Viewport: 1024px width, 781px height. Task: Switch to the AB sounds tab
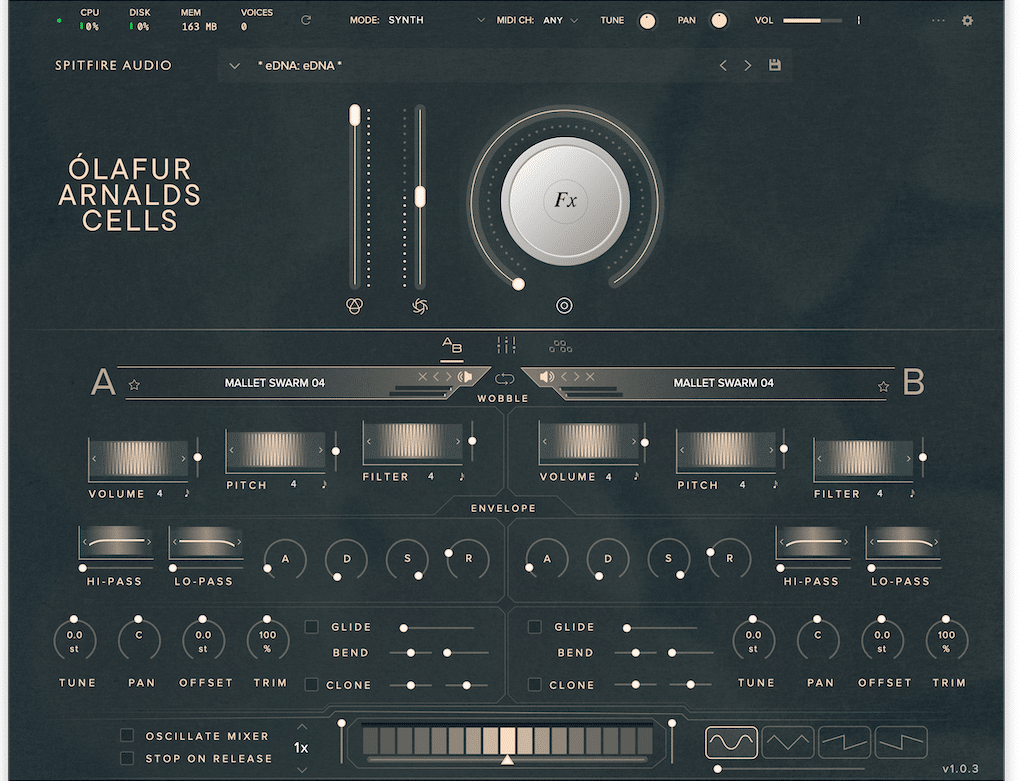452,346
